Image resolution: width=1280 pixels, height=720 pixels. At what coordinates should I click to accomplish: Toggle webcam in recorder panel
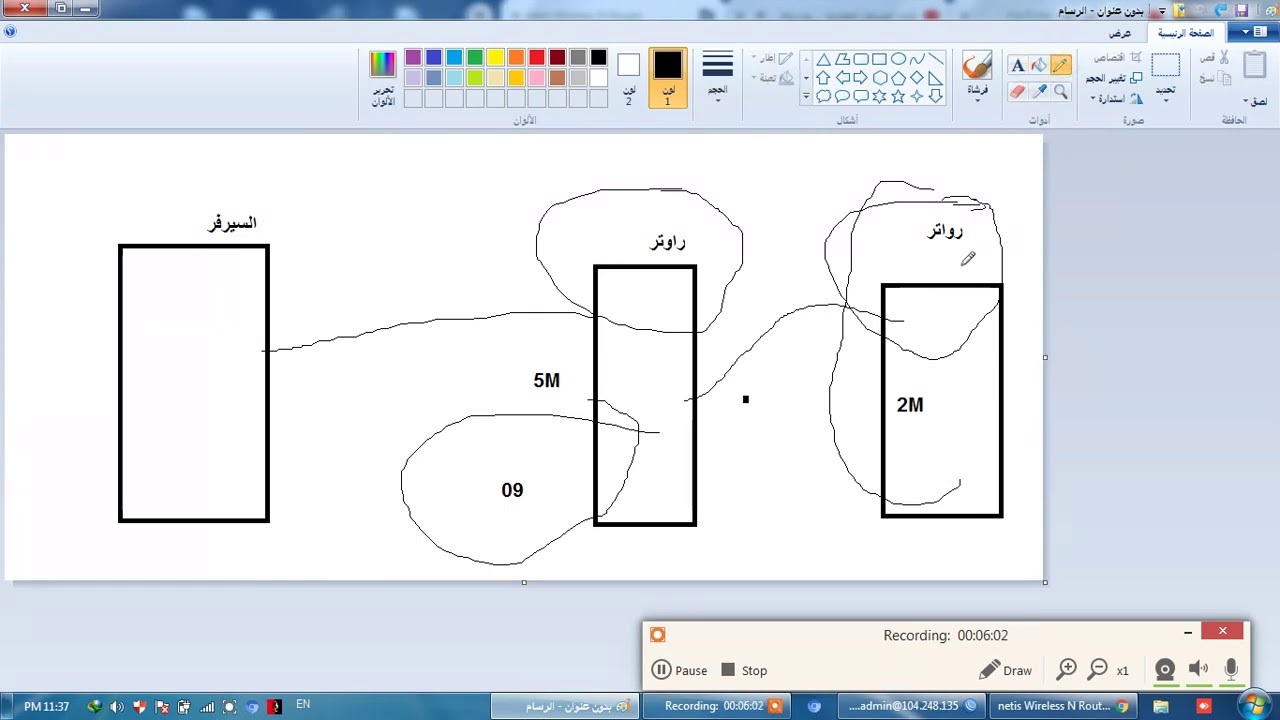1165,670
